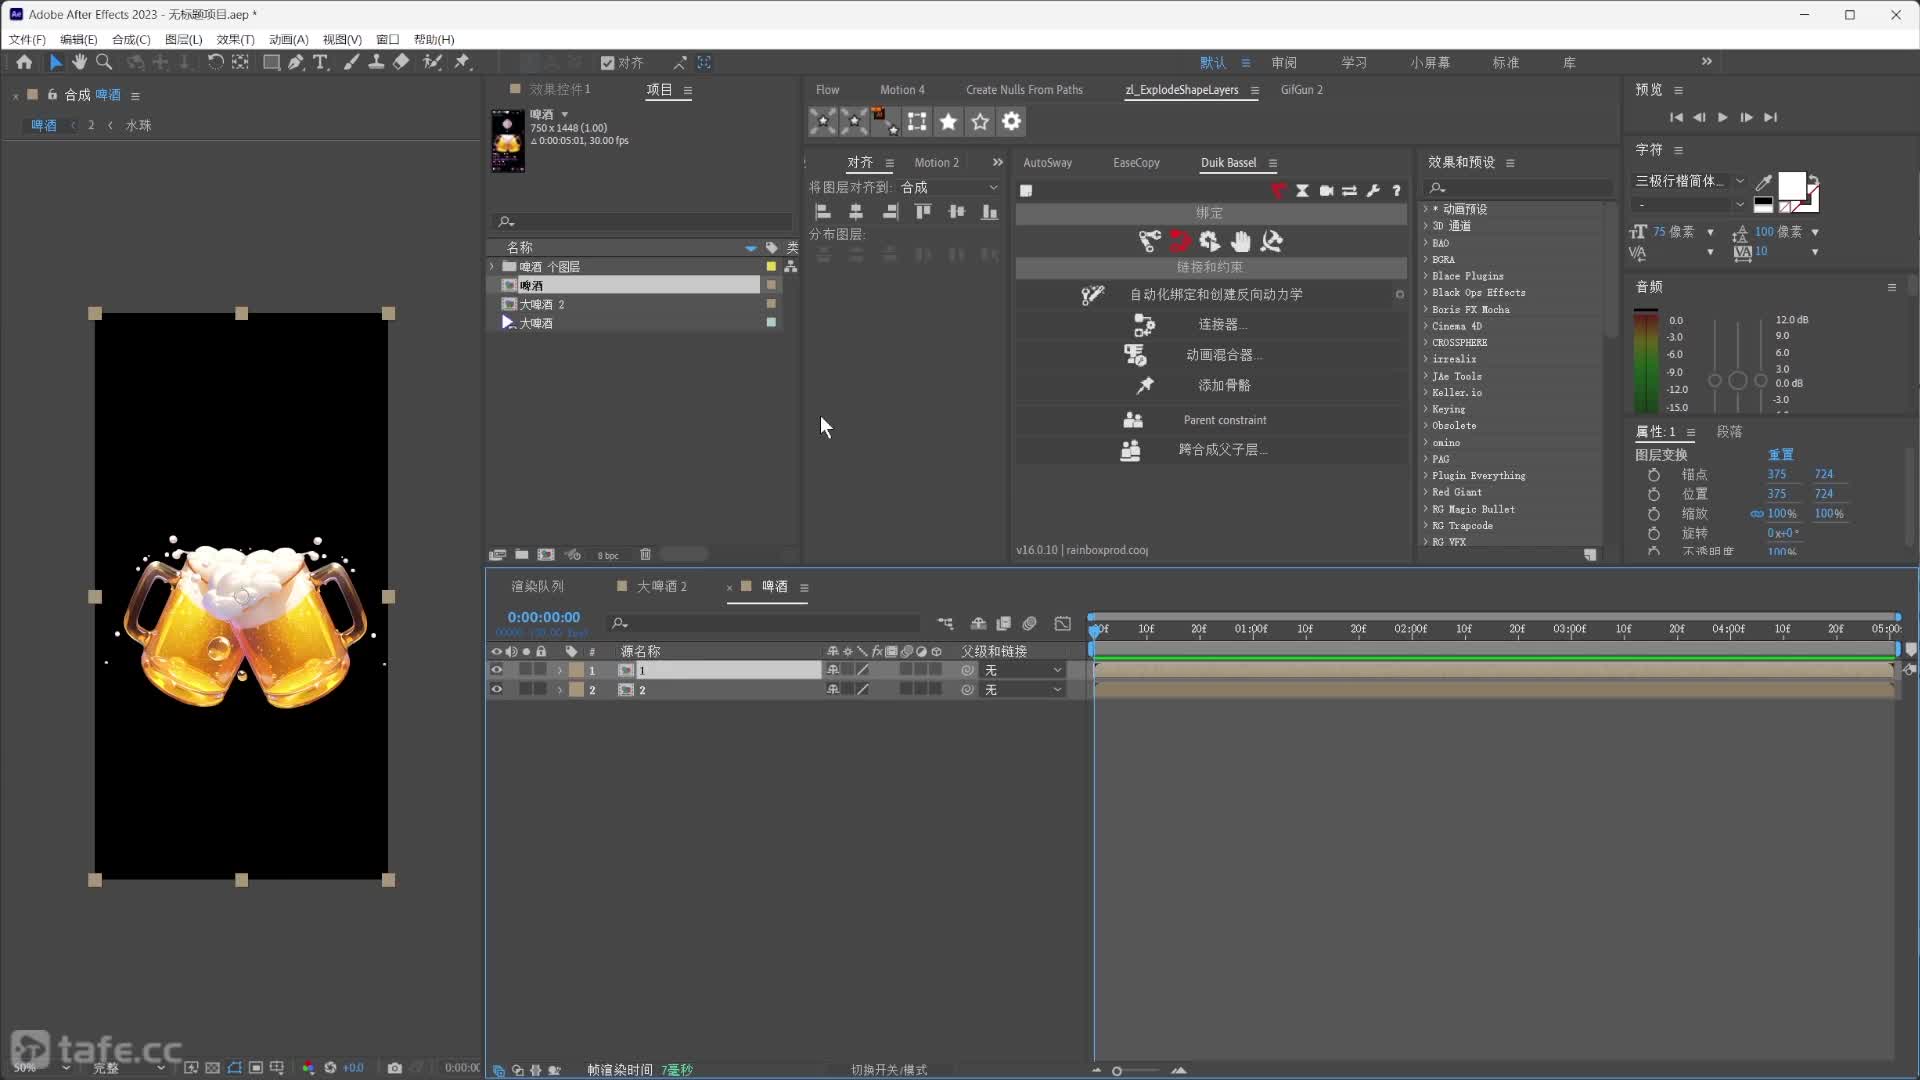Viewport: 1920px width, 1080px height.
Task: Click the audio panel level slider knob
Action: [x=1738, y=381]
